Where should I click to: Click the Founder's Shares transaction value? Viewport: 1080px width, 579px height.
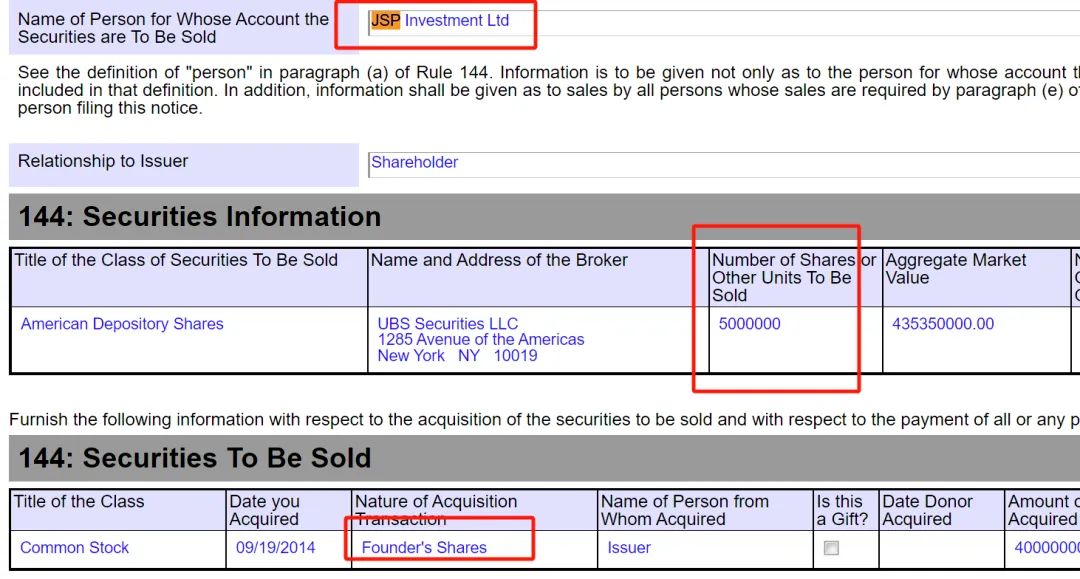click(x=424, y=548)
